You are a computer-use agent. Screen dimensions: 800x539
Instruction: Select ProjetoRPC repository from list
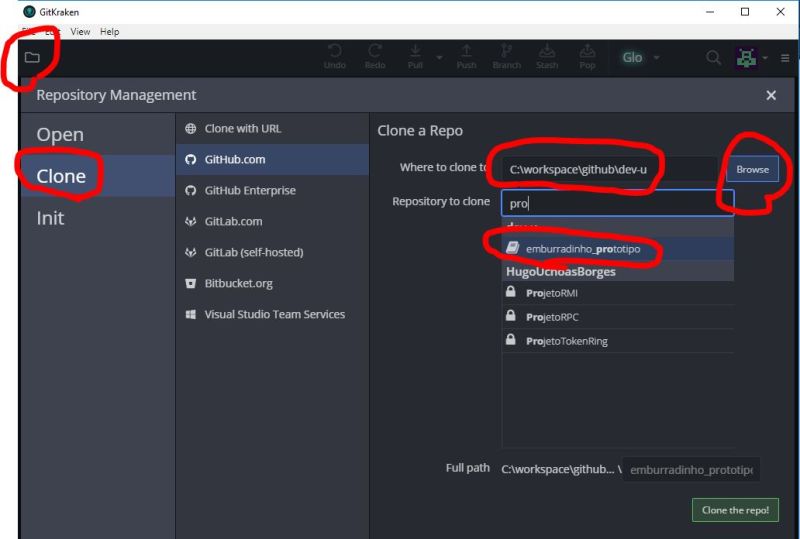[617, 317]
